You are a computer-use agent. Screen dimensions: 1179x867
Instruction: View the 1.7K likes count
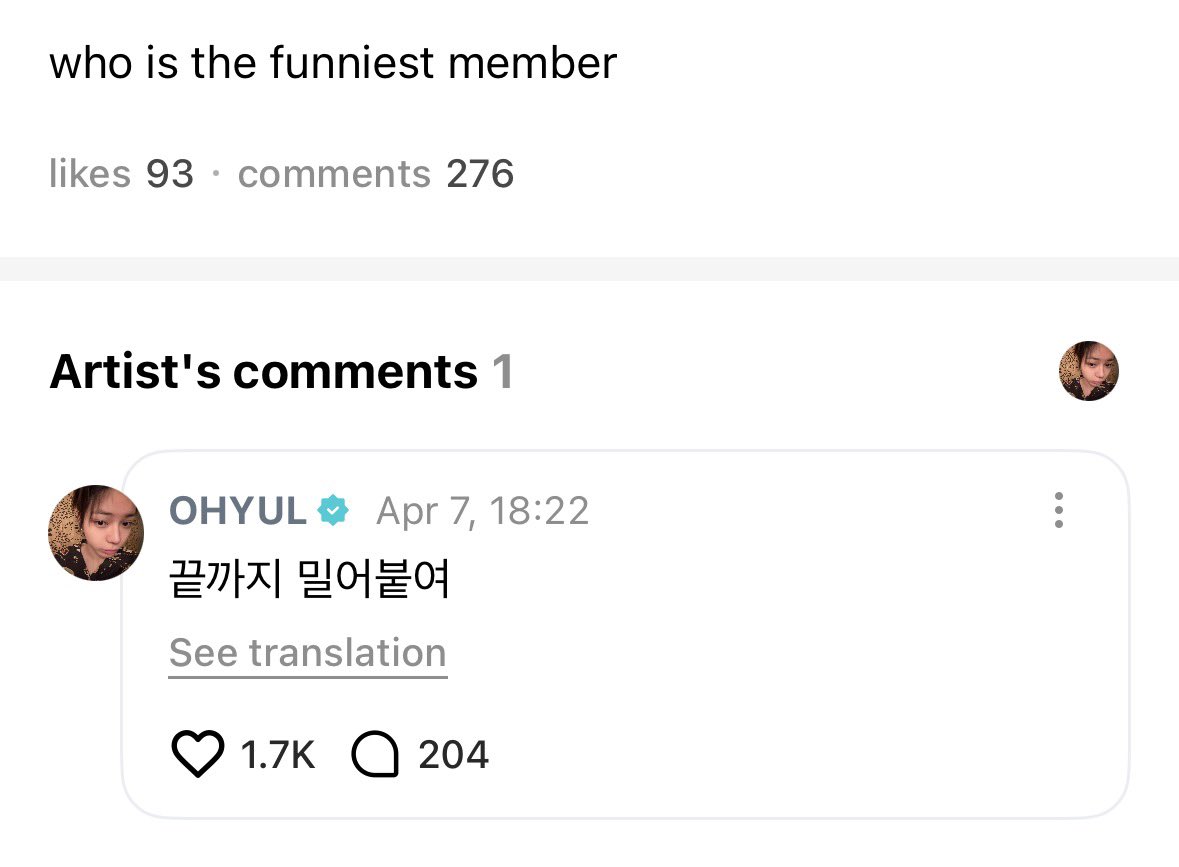pyautogui.click(x=278, y=754)
